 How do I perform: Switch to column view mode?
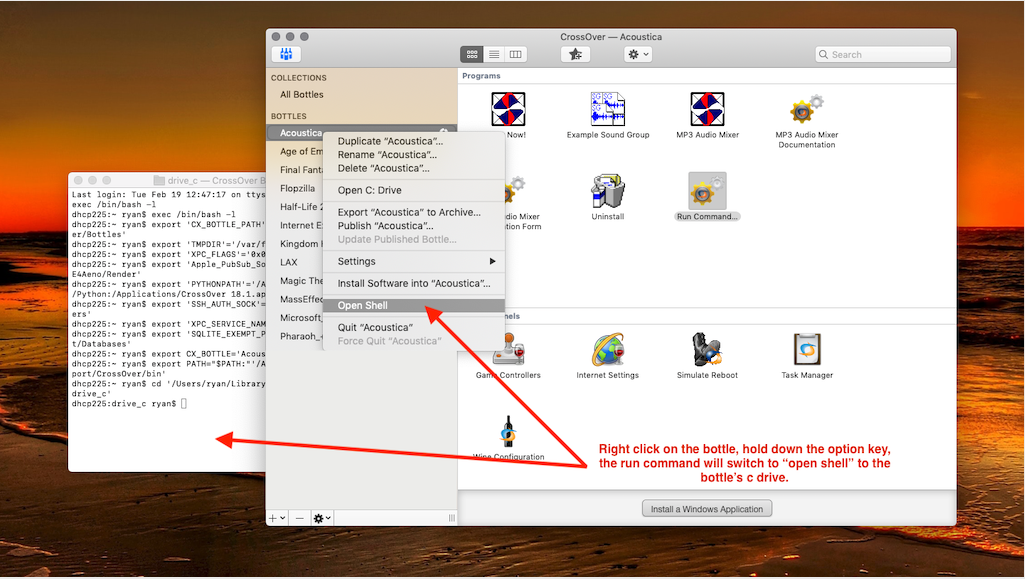[x=516, y=54]
